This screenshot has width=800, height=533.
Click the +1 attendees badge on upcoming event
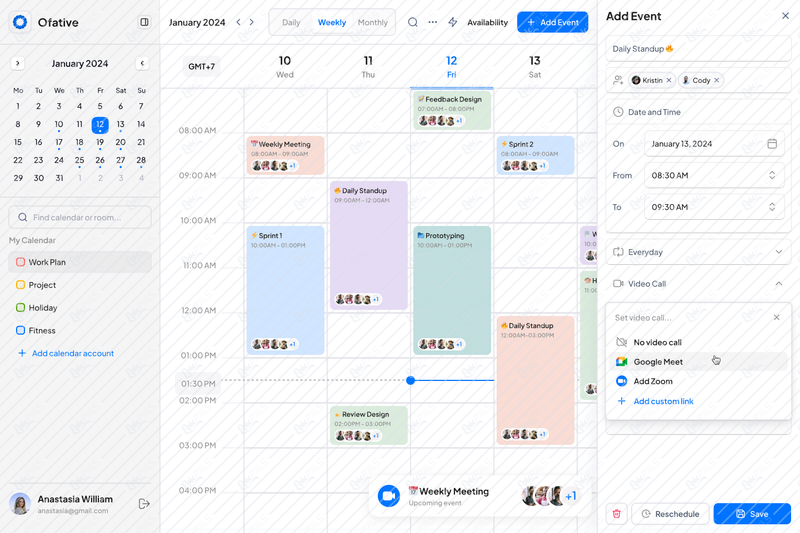(x=571, y=496)
